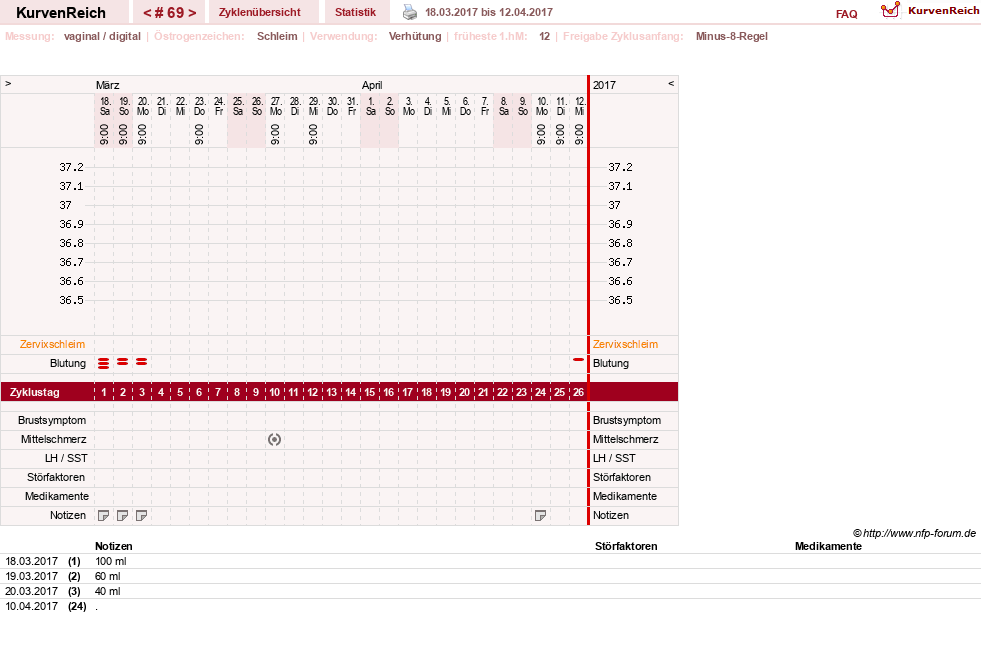This screenshot has width=981, height=645.
Task: Open the note icon for cycle day 2
Action: point(123,515)
